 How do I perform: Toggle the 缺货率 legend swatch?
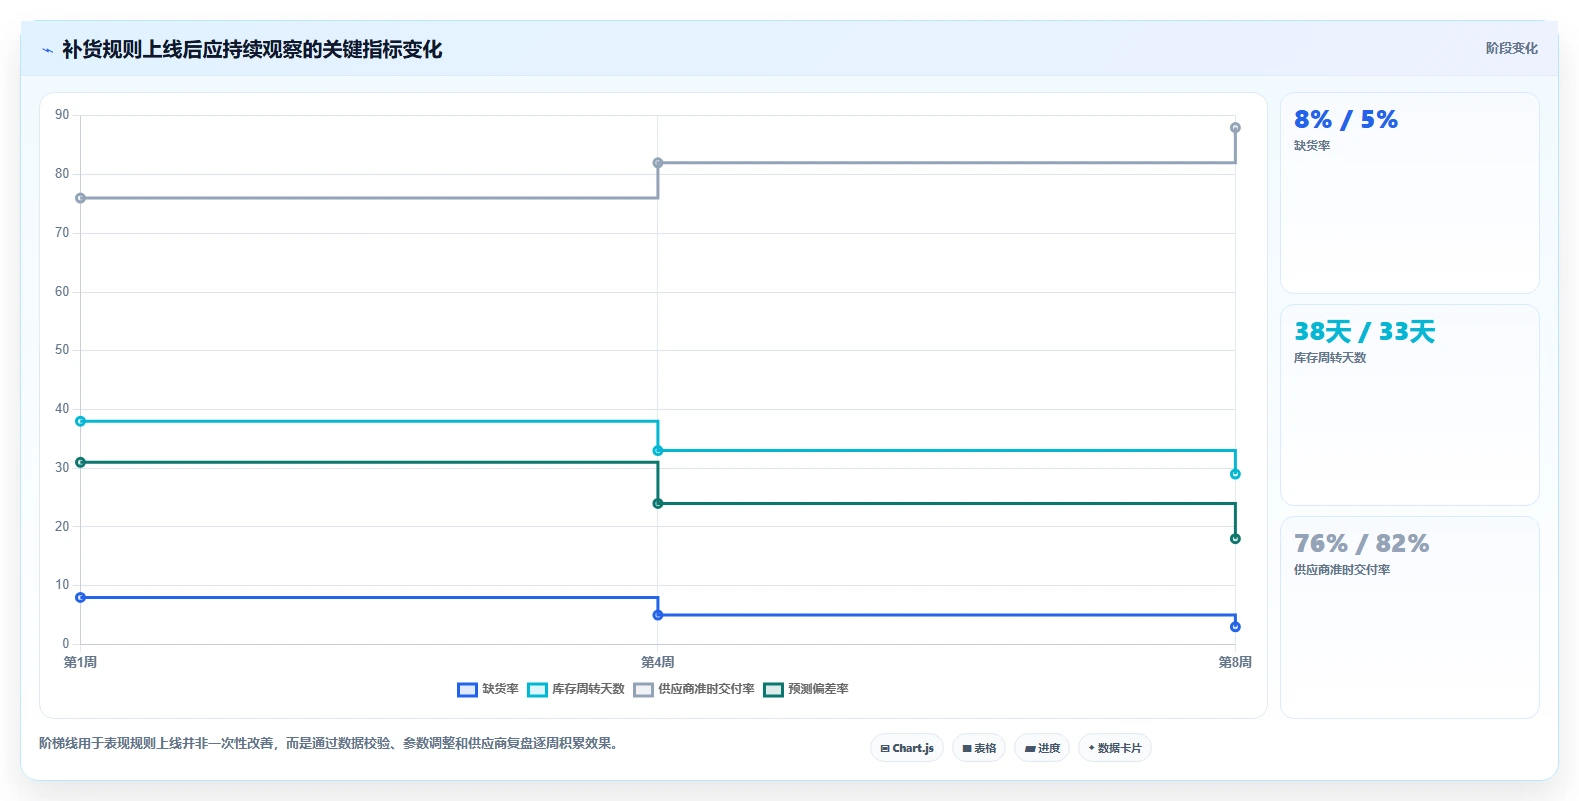(x=467, y=690)
